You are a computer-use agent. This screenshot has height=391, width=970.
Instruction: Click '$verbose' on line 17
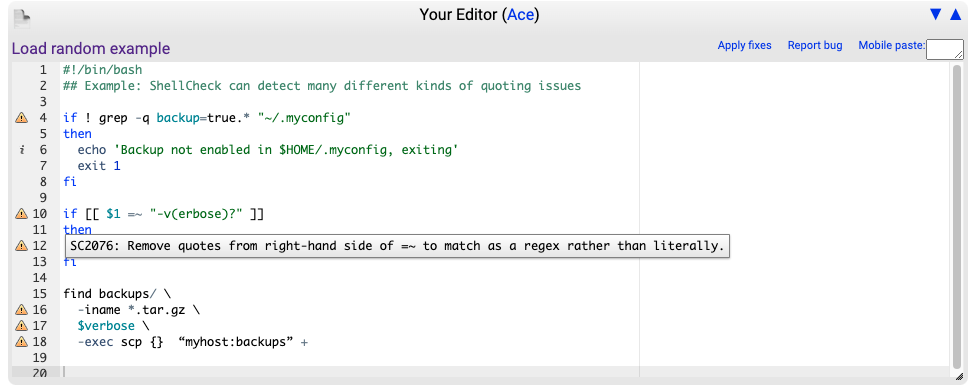(x=106, y=325)
